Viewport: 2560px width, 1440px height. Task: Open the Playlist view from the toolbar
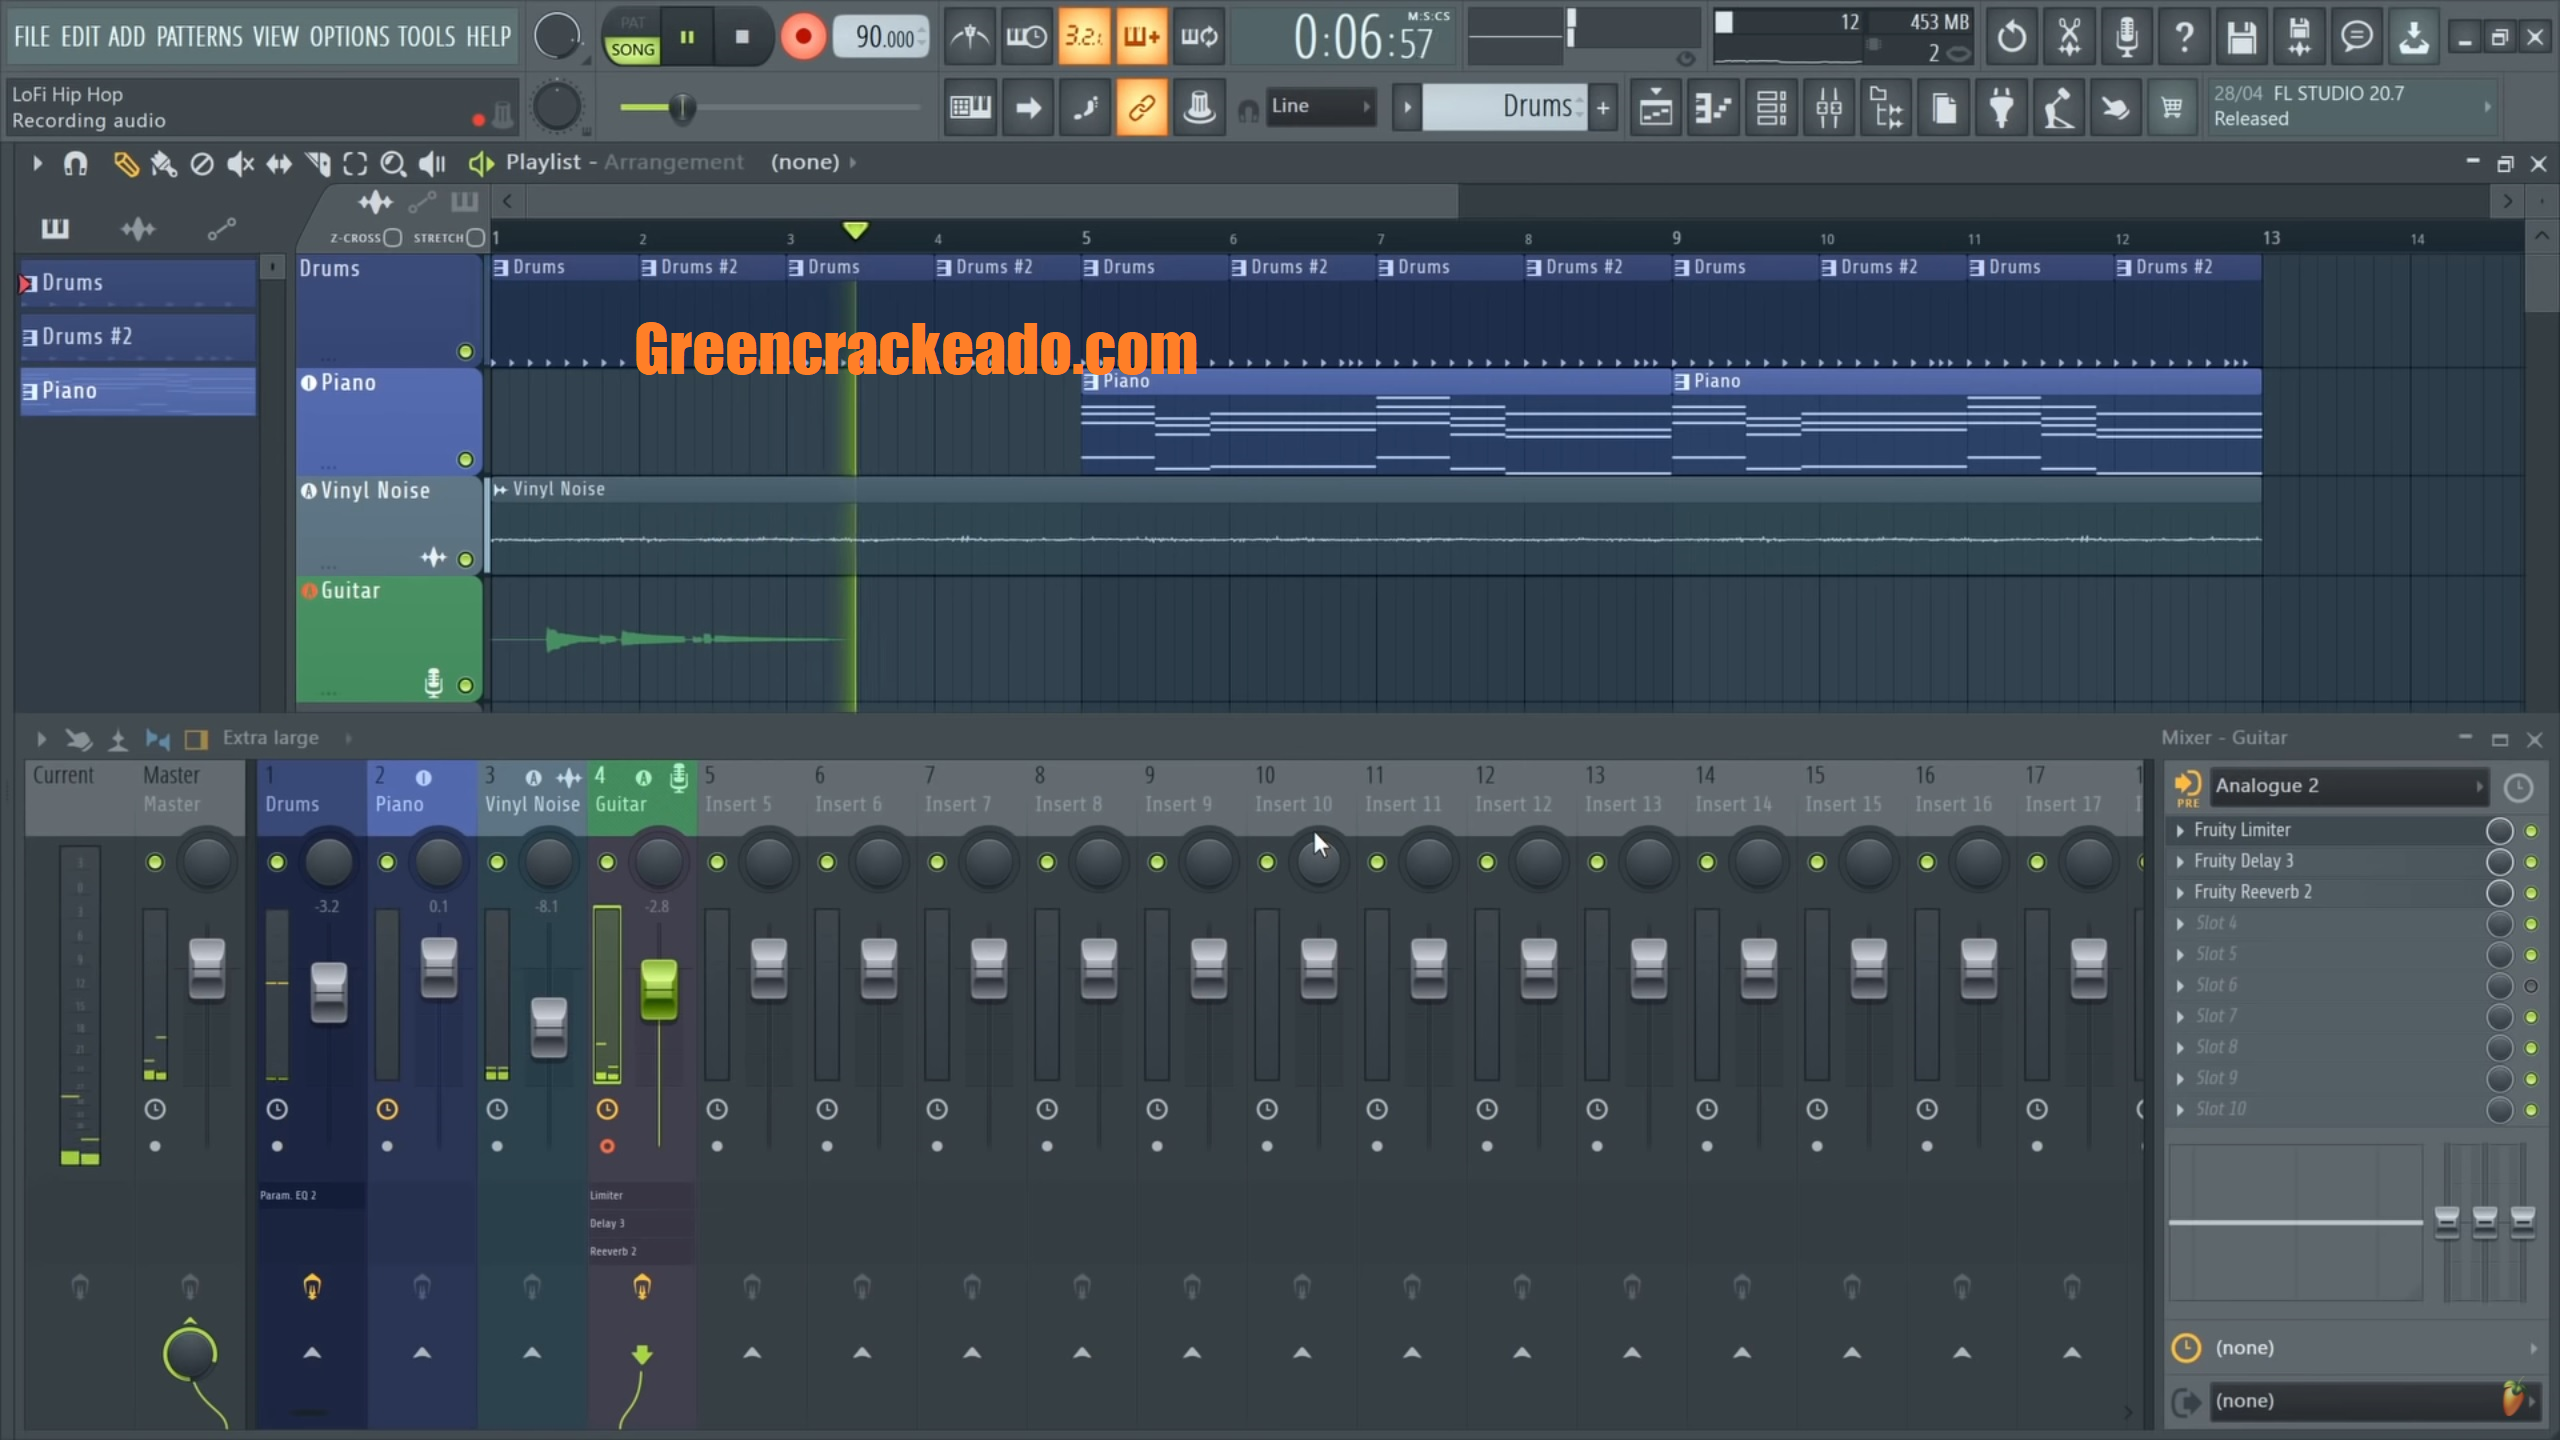(1656, 107)
